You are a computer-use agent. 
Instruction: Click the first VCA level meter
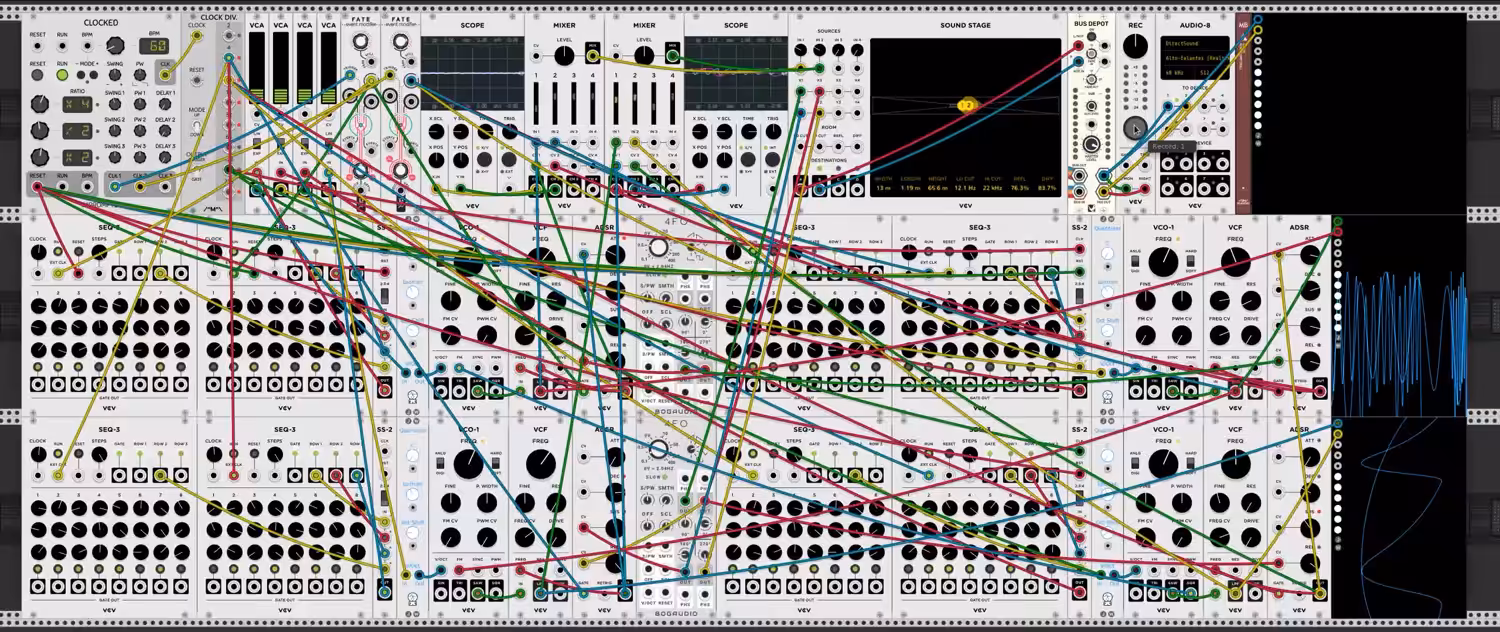click(257, 70)
